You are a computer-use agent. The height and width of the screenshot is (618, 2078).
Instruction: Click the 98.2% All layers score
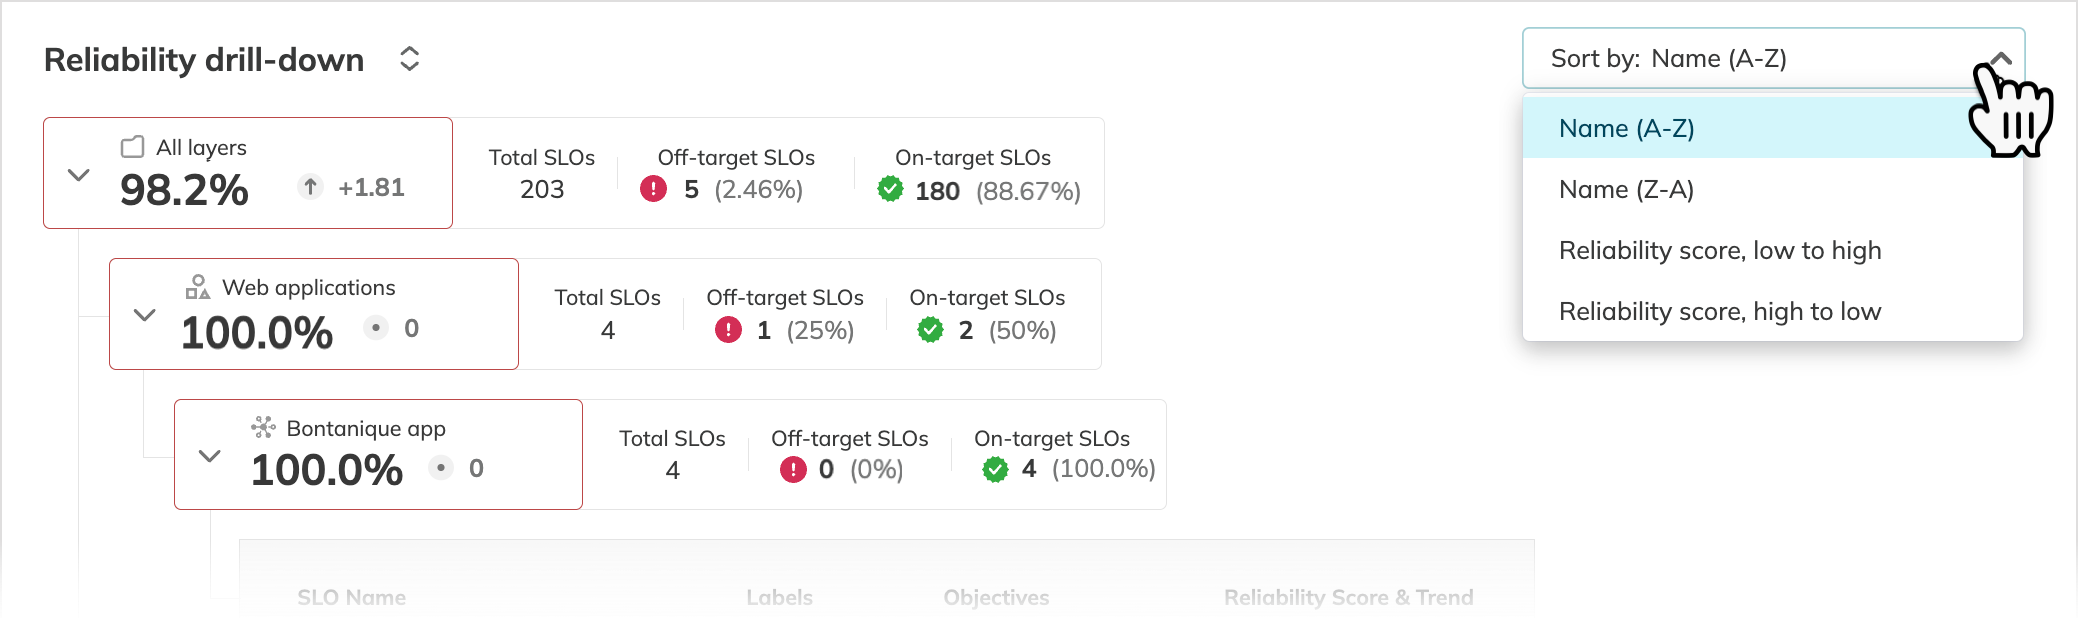click(186, 189)
